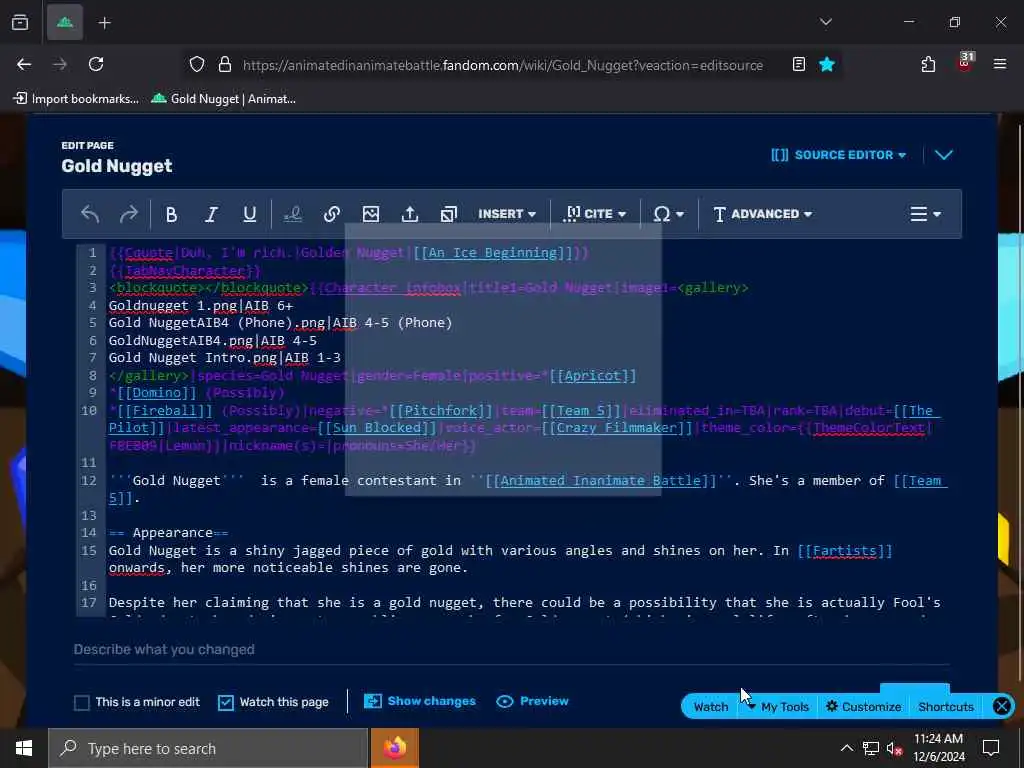Screen dimensions: 1024x768
Task: Apply italic formatting with the I icon
Action: [210, 214]
